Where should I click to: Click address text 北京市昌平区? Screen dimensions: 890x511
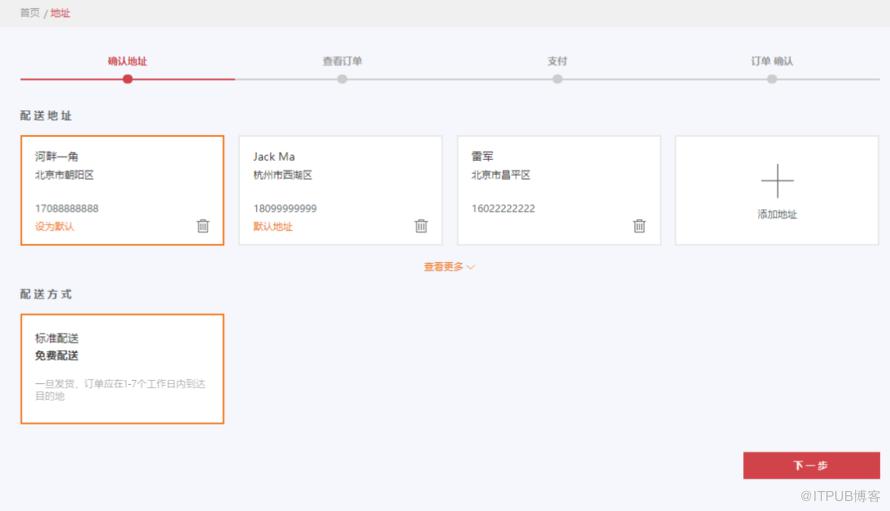(501, 175)
